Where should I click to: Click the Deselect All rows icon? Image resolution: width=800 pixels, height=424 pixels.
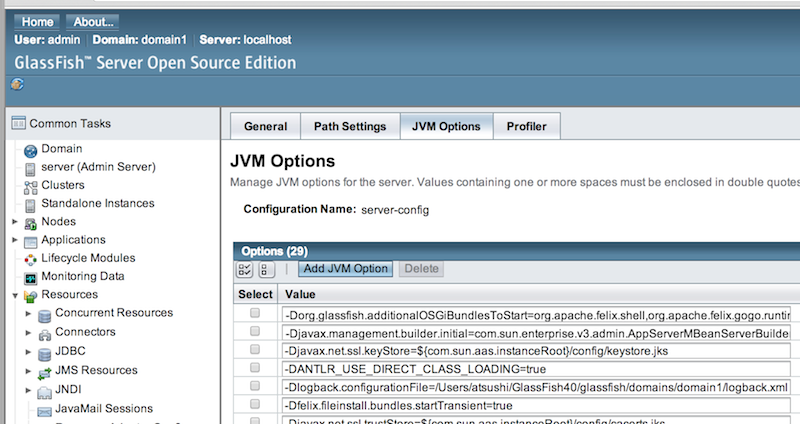267,269
